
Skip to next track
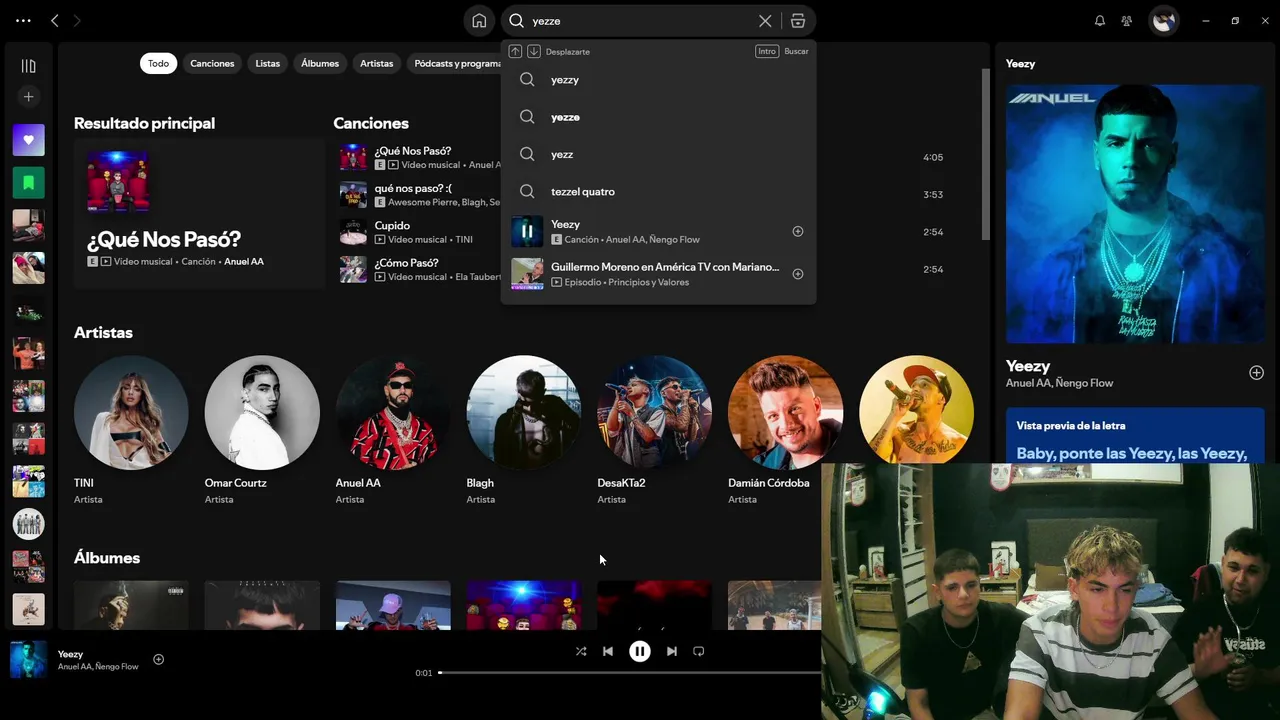[672, 651]
